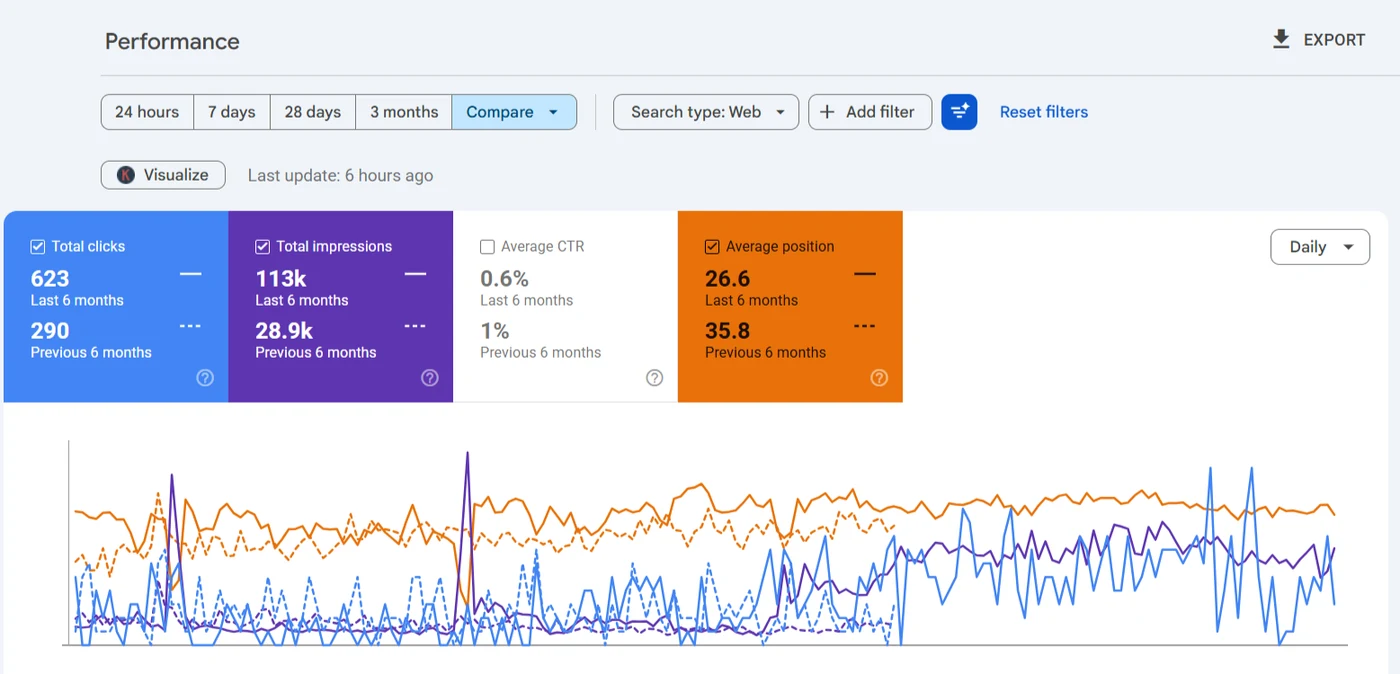This screenshot has height=674, width=1400.
Task: Click the Add filter button
Action: click(x=870, y=112)
